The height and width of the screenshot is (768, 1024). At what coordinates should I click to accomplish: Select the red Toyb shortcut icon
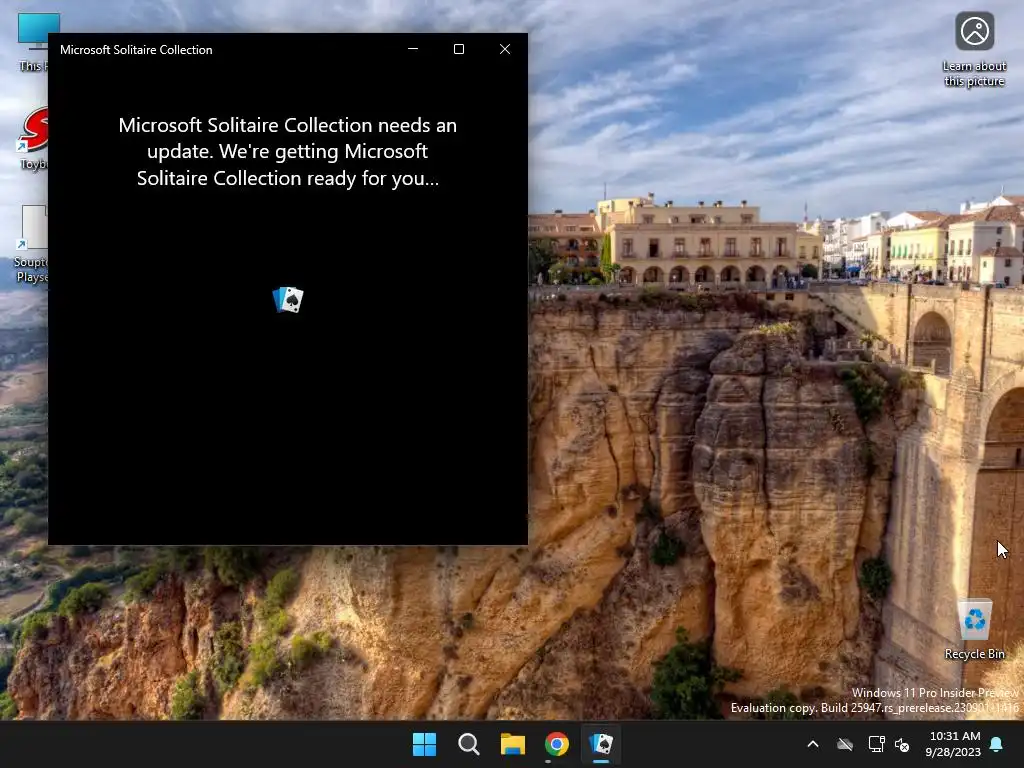tap(33, 138)
